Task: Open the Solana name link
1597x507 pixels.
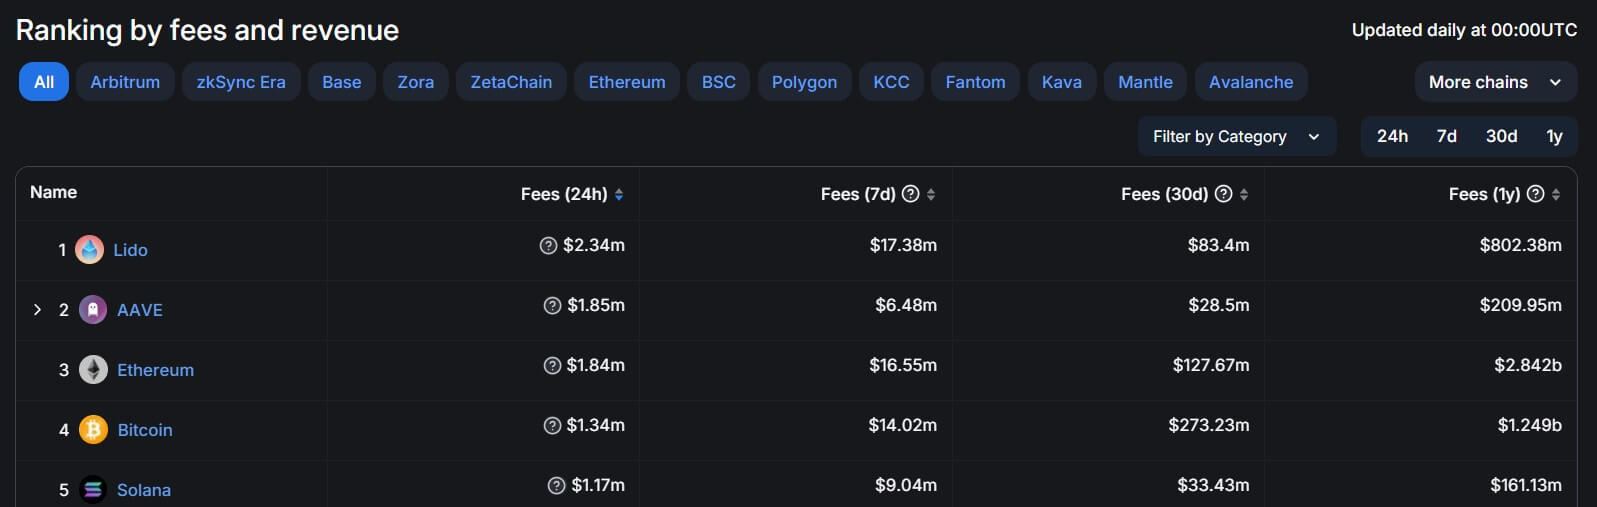Action: 144,490
